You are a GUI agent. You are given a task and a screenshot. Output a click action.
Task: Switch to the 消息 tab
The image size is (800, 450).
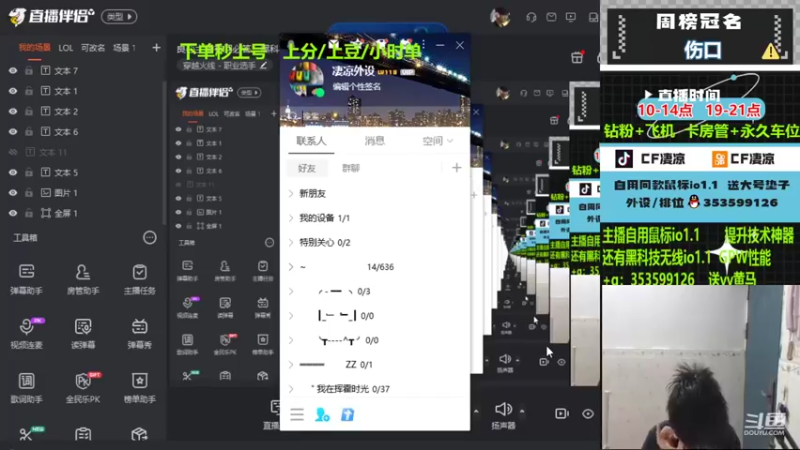tap(374, 141)
